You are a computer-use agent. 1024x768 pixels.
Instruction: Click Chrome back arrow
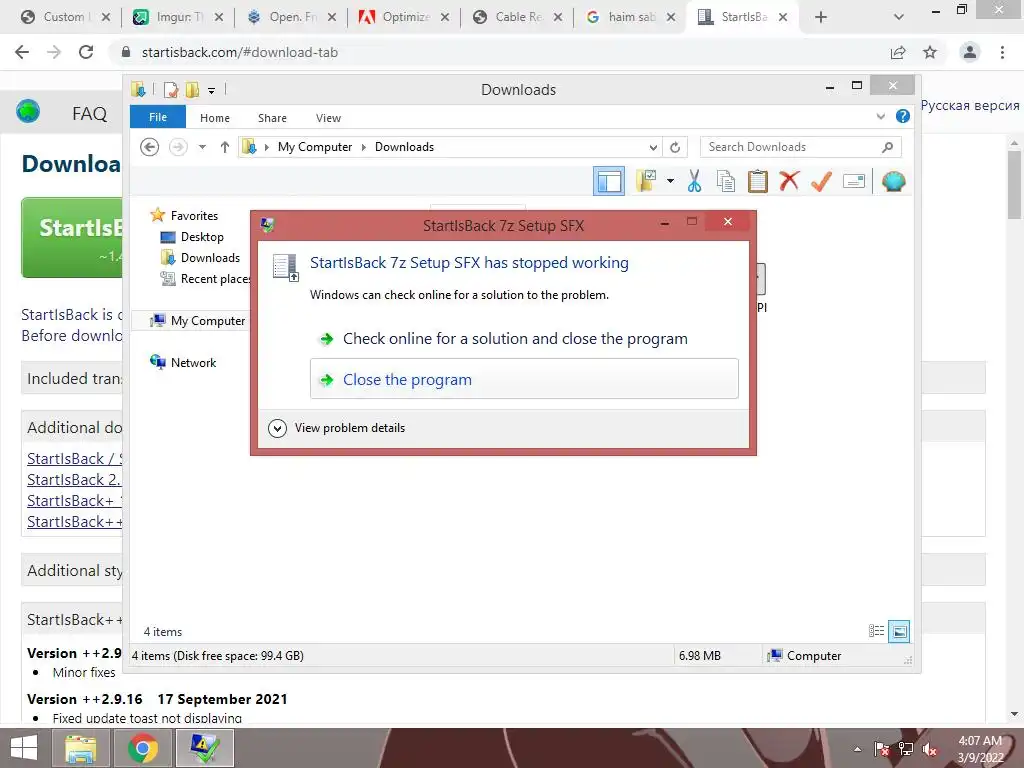[22, 52]
